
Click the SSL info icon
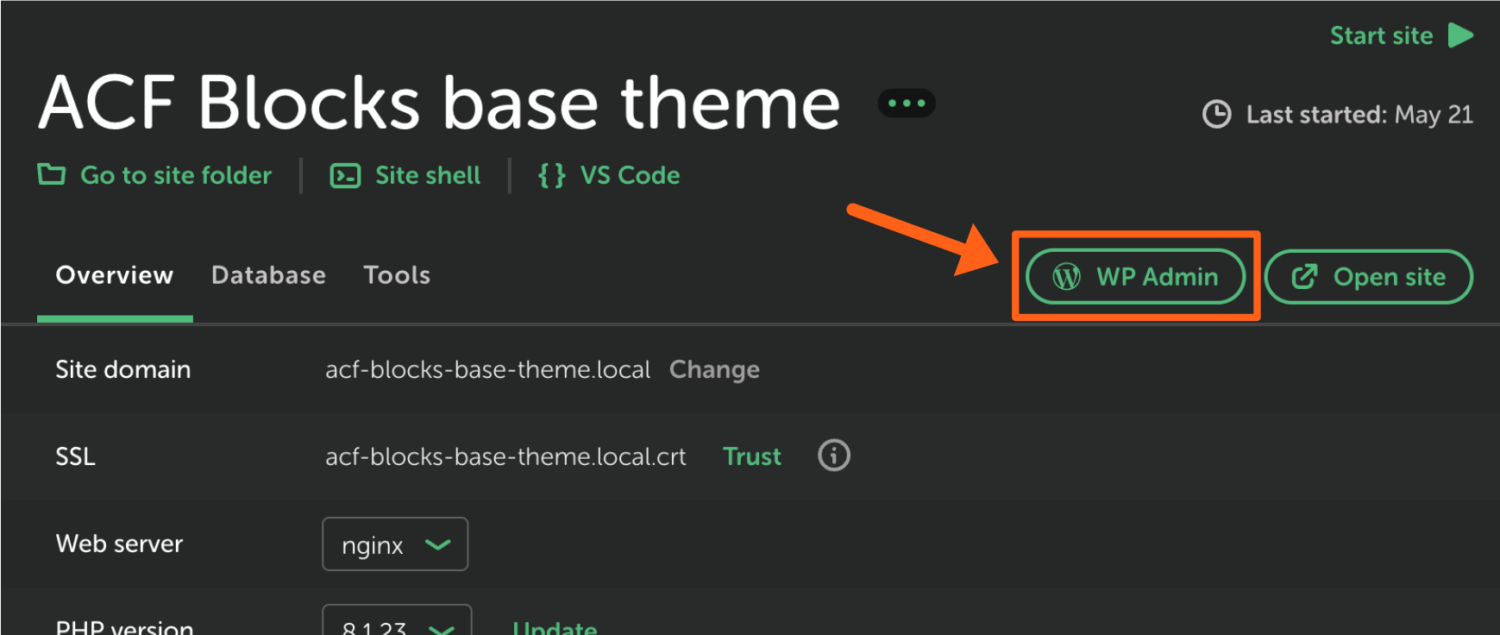(x=834, y=456)
